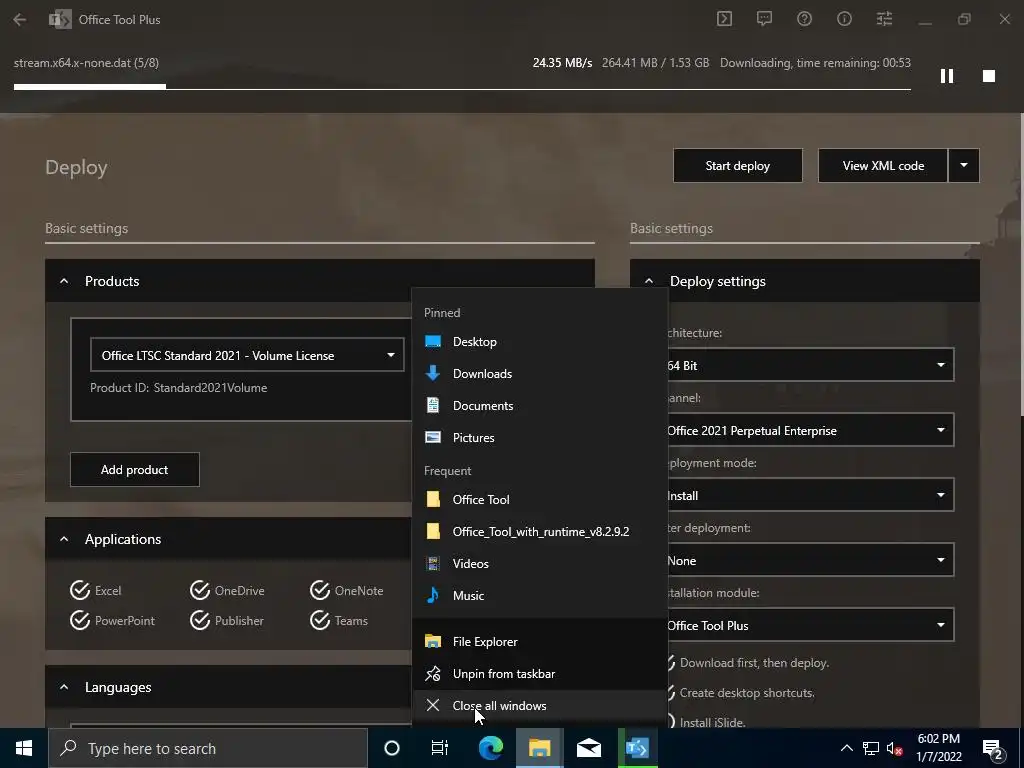This screenshot has width=1024, height=768.
Task: Open the about info icon
Action: (844, 19)
